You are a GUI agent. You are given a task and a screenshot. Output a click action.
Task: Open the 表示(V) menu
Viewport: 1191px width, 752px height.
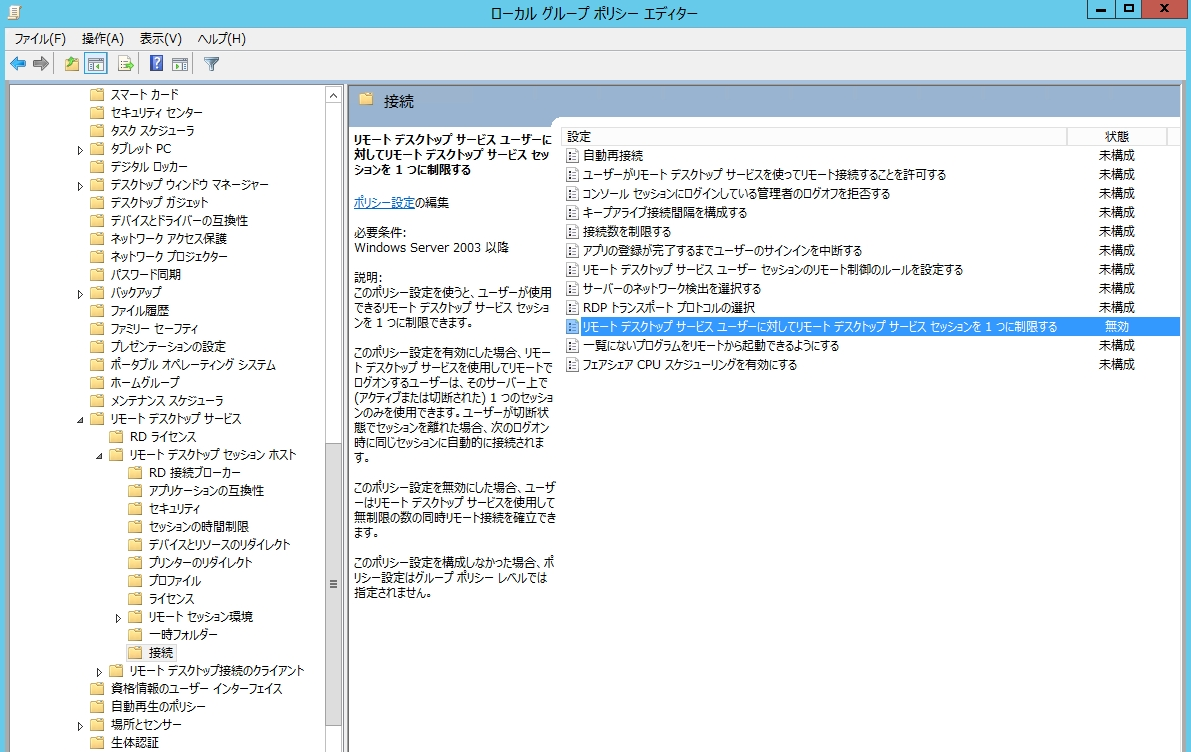pos(160,39)
